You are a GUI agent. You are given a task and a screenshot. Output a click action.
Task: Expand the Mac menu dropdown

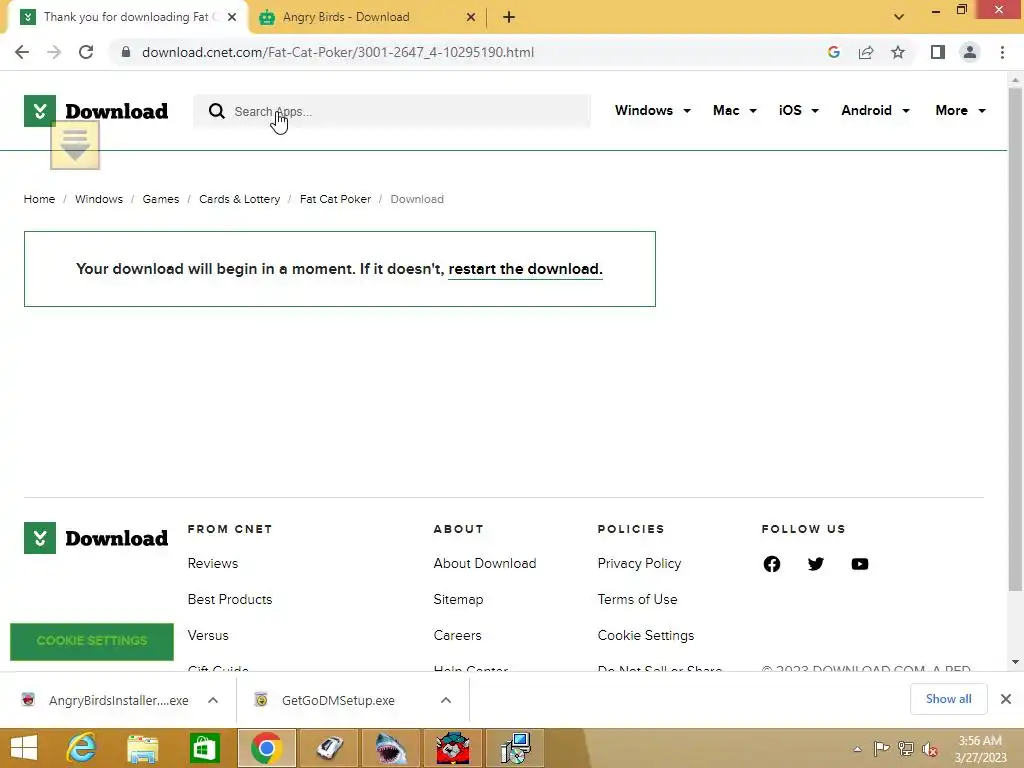coord(735,110)
